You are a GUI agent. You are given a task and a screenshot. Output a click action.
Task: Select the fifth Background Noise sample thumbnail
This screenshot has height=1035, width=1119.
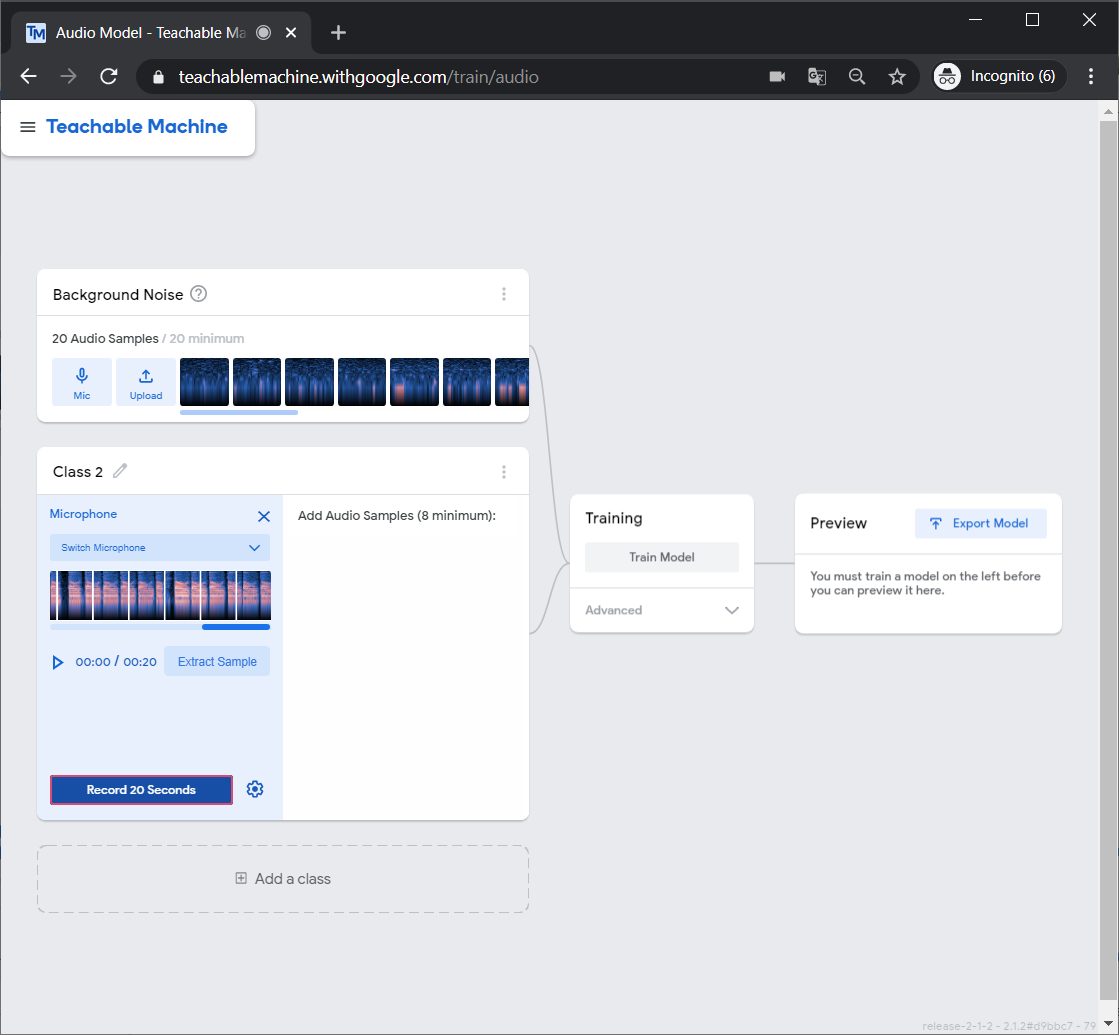415,382
